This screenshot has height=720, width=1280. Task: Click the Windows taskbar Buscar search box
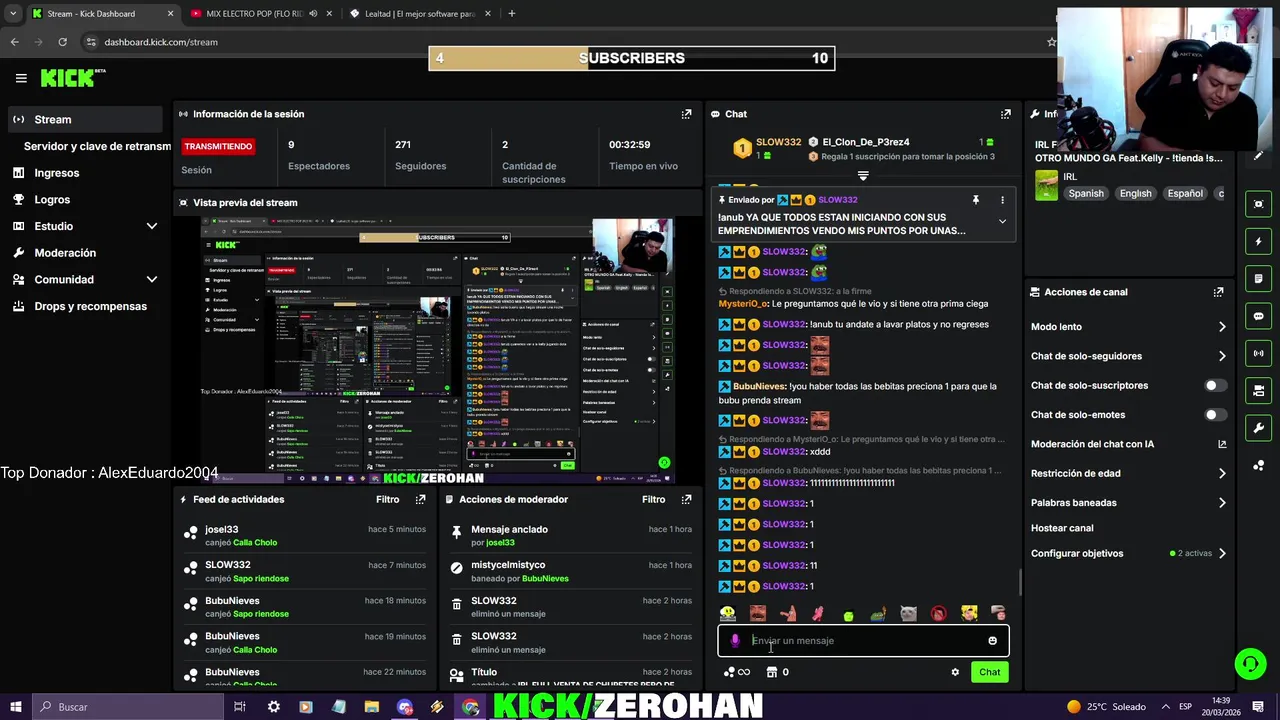(130, 707)
